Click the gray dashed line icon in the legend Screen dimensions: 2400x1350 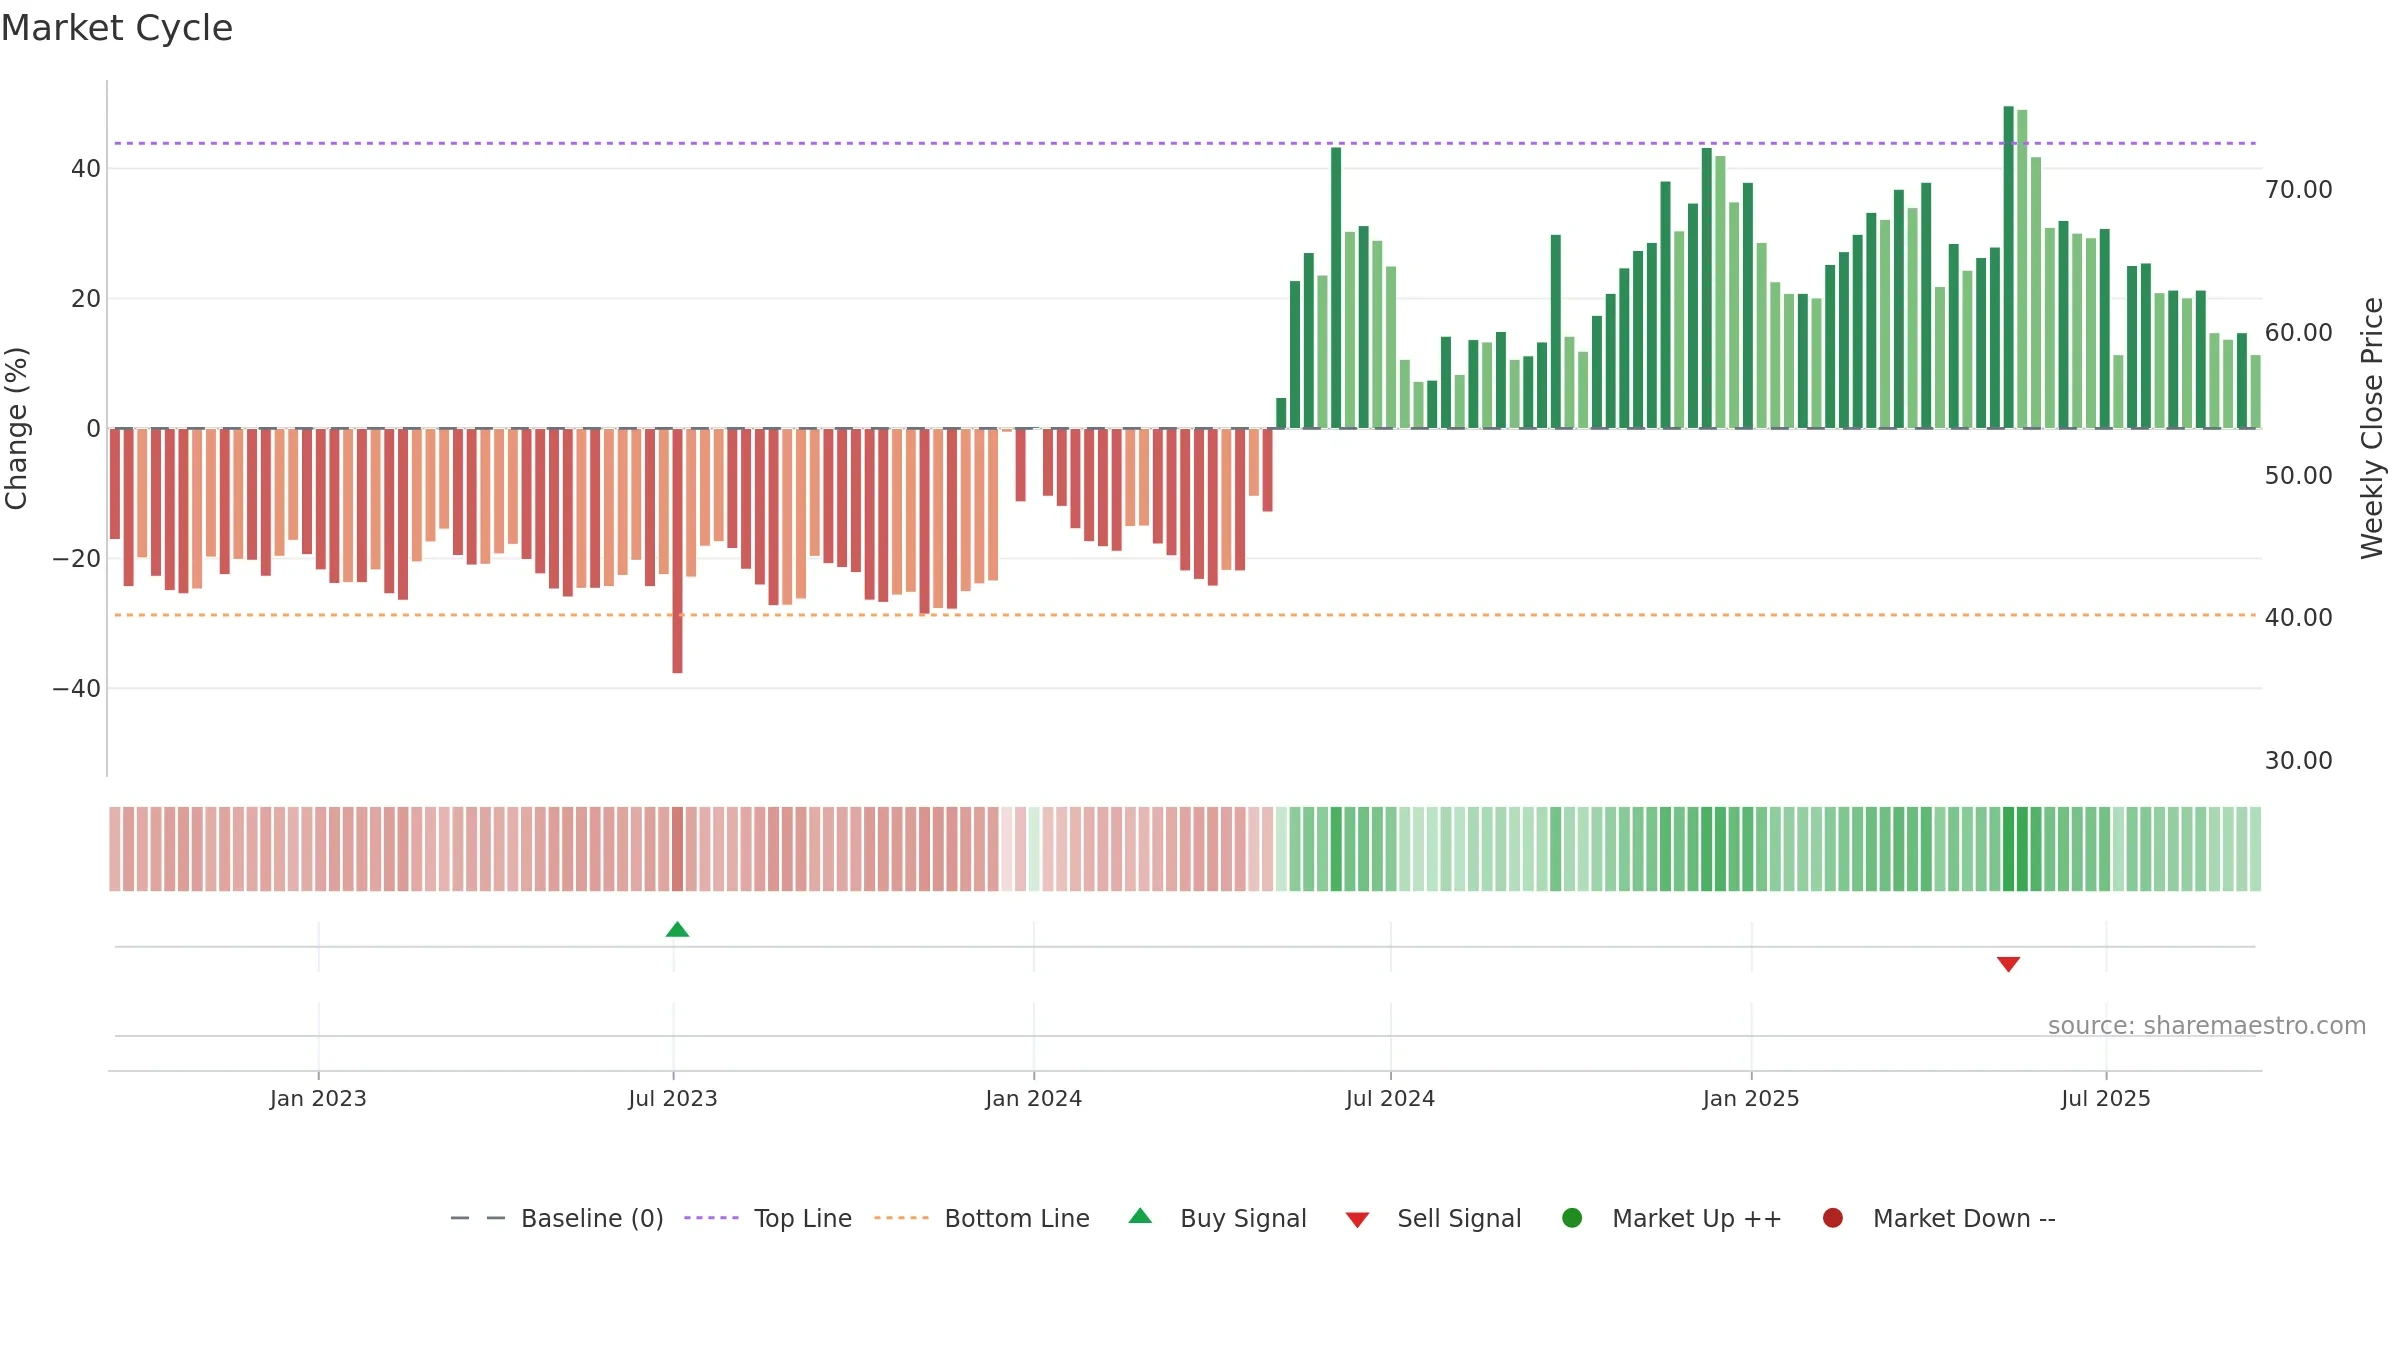pos(478,1218)
